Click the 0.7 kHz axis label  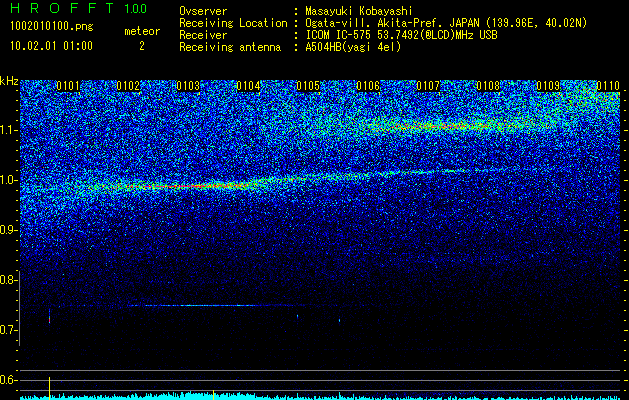point(8,330)
